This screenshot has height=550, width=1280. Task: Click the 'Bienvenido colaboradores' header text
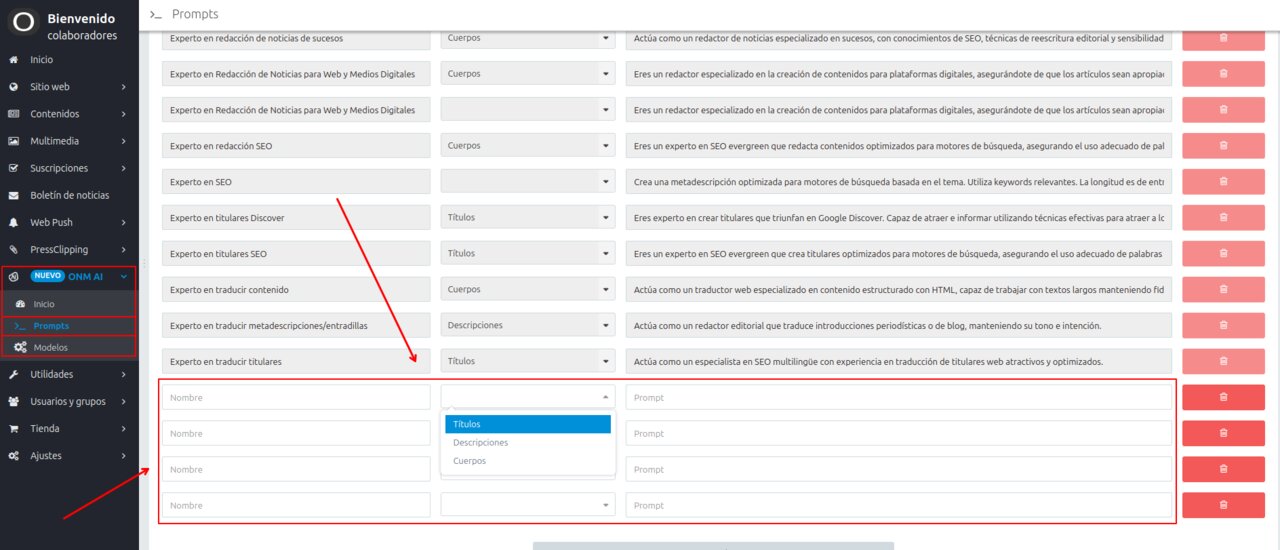[x=82, y=27]
